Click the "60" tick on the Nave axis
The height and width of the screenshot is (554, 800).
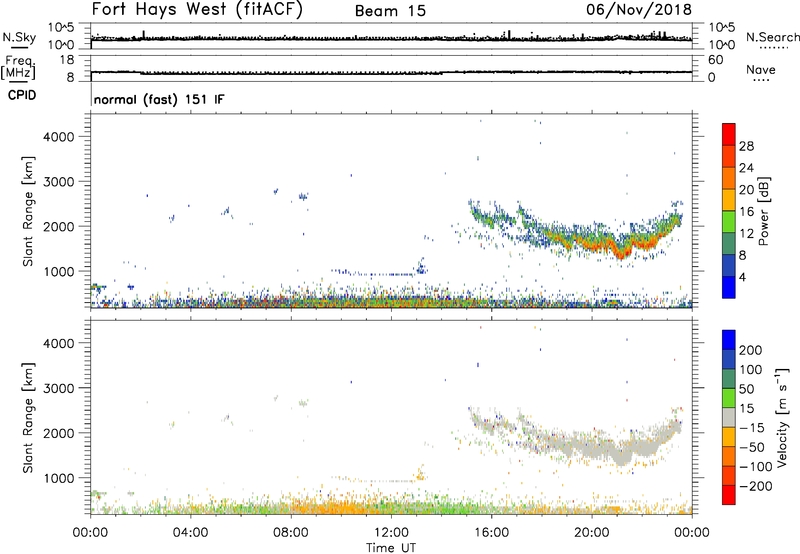[715, 60]
